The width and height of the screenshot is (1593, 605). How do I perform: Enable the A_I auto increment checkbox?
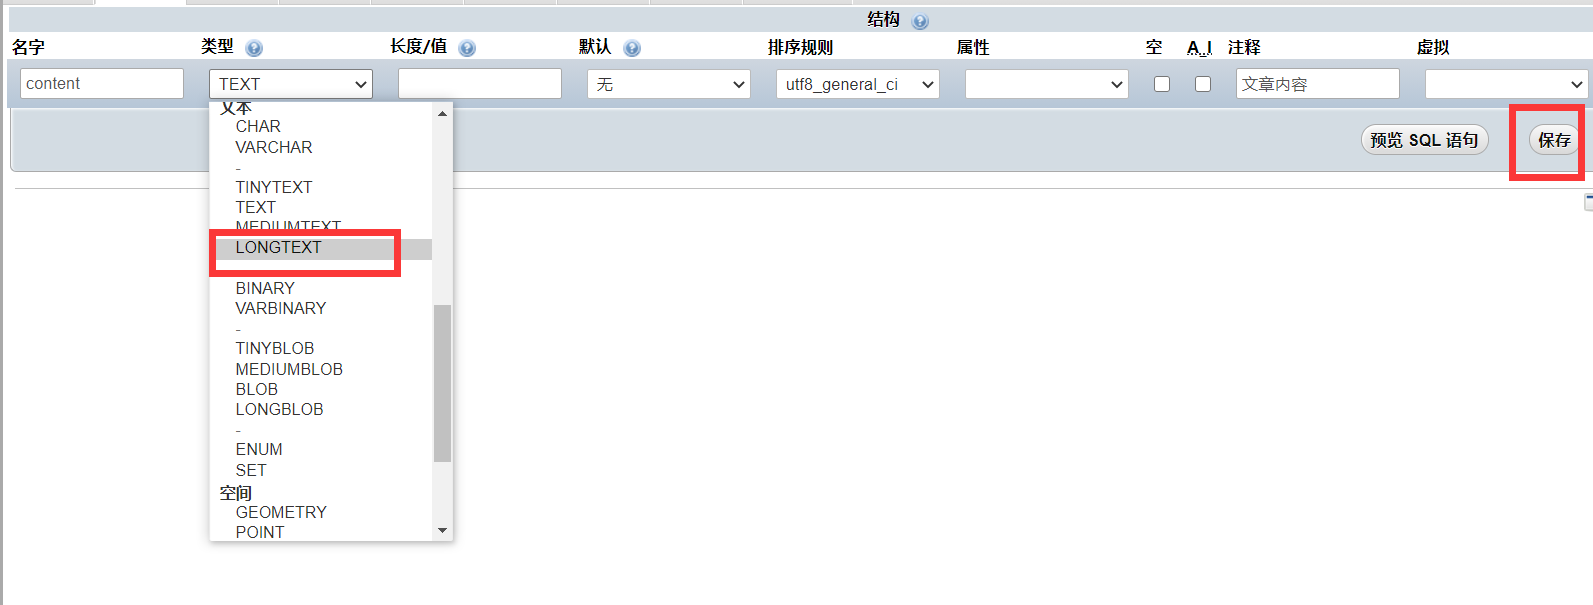click(1203, 84)
